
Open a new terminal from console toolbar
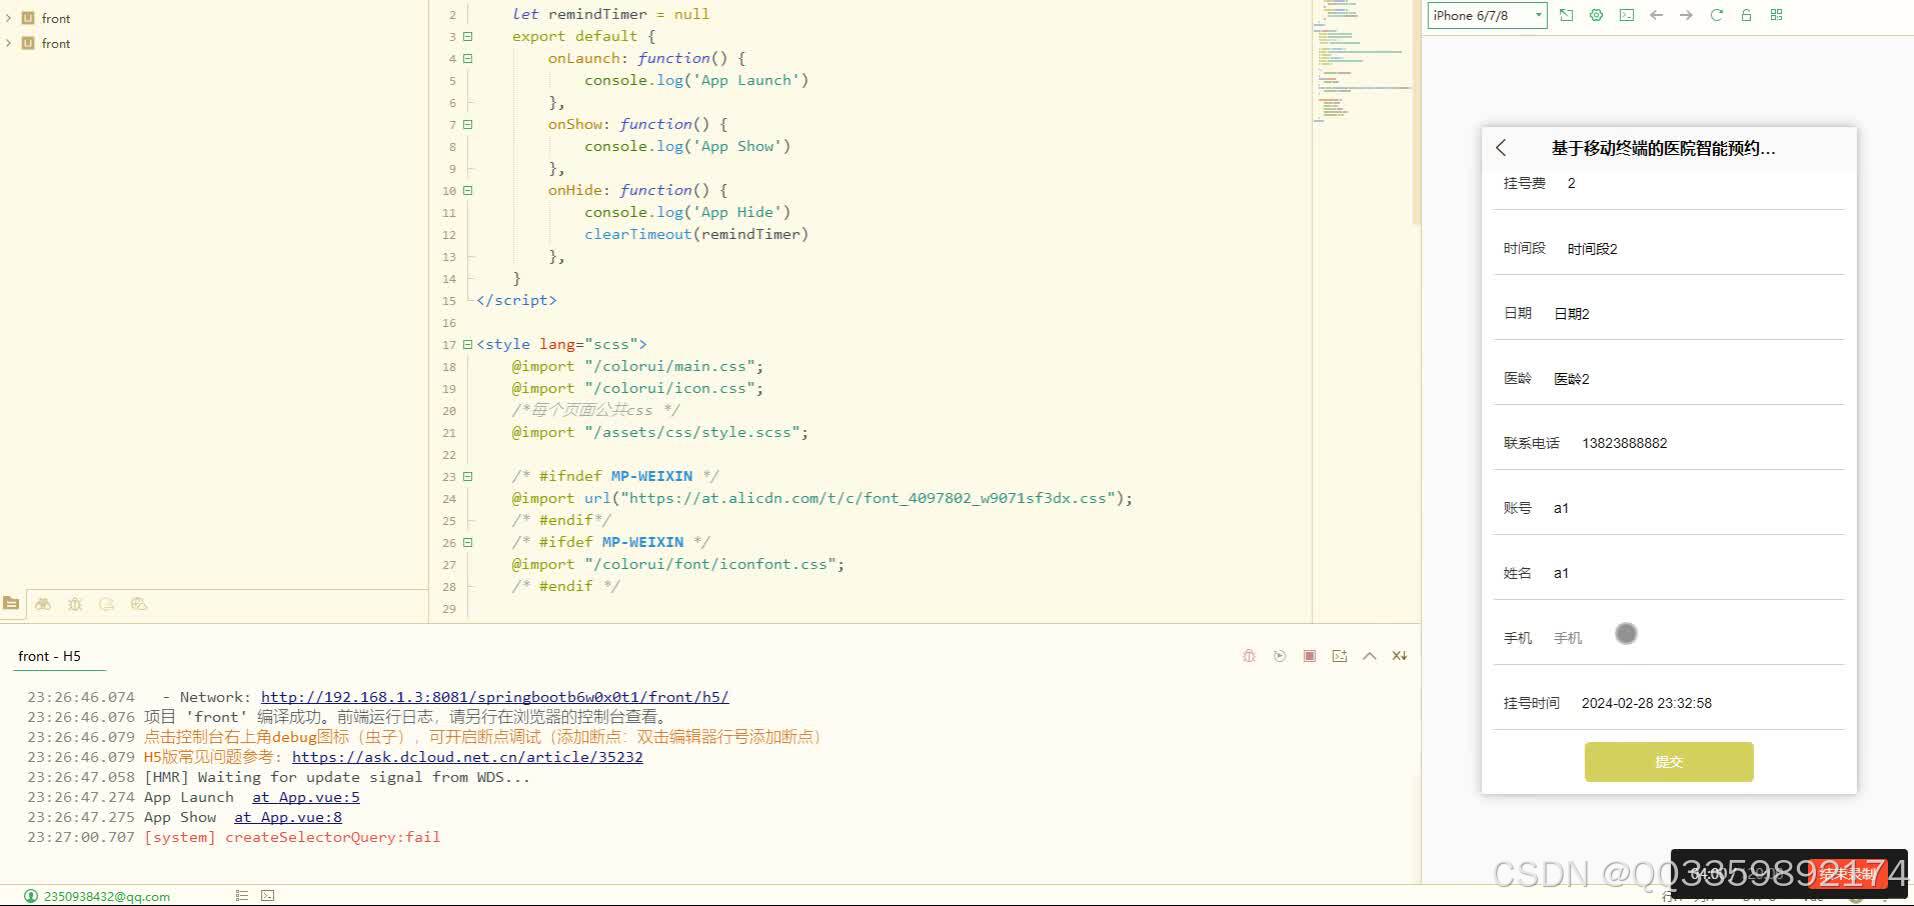tap(1339, 656)
